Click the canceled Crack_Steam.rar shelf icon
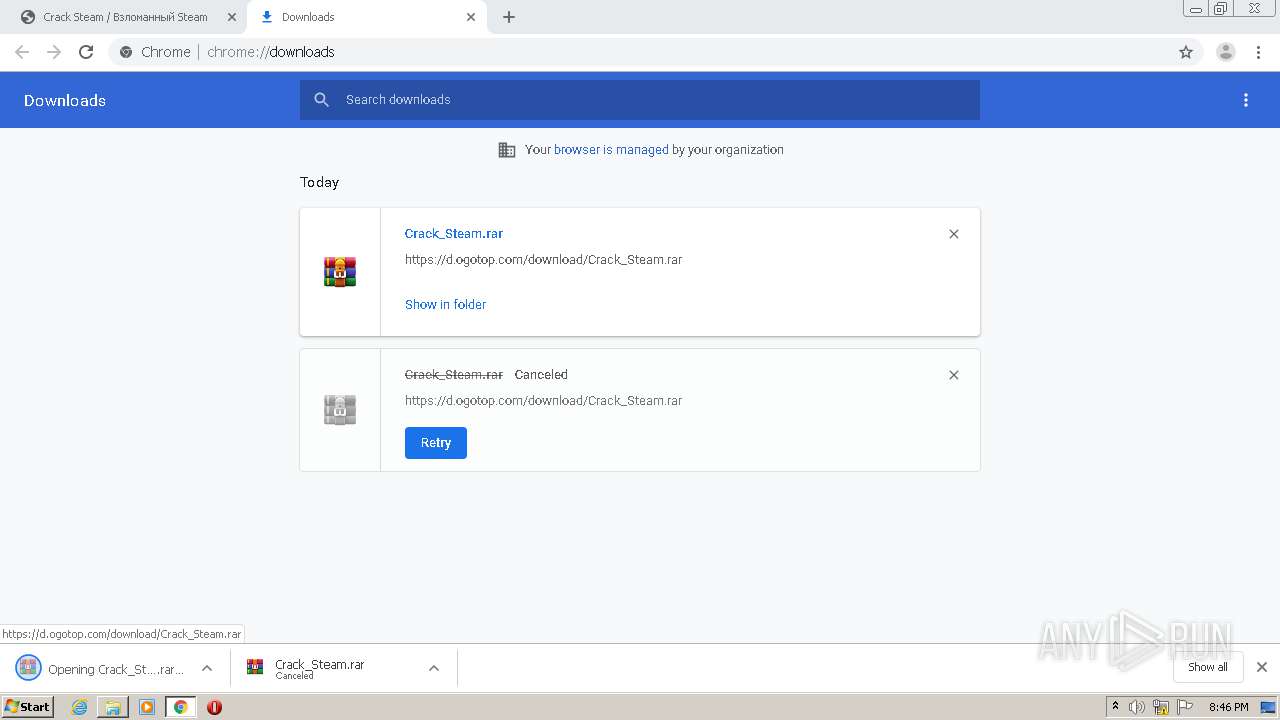This screenshot has width=1280, height=720. point(255,668)
